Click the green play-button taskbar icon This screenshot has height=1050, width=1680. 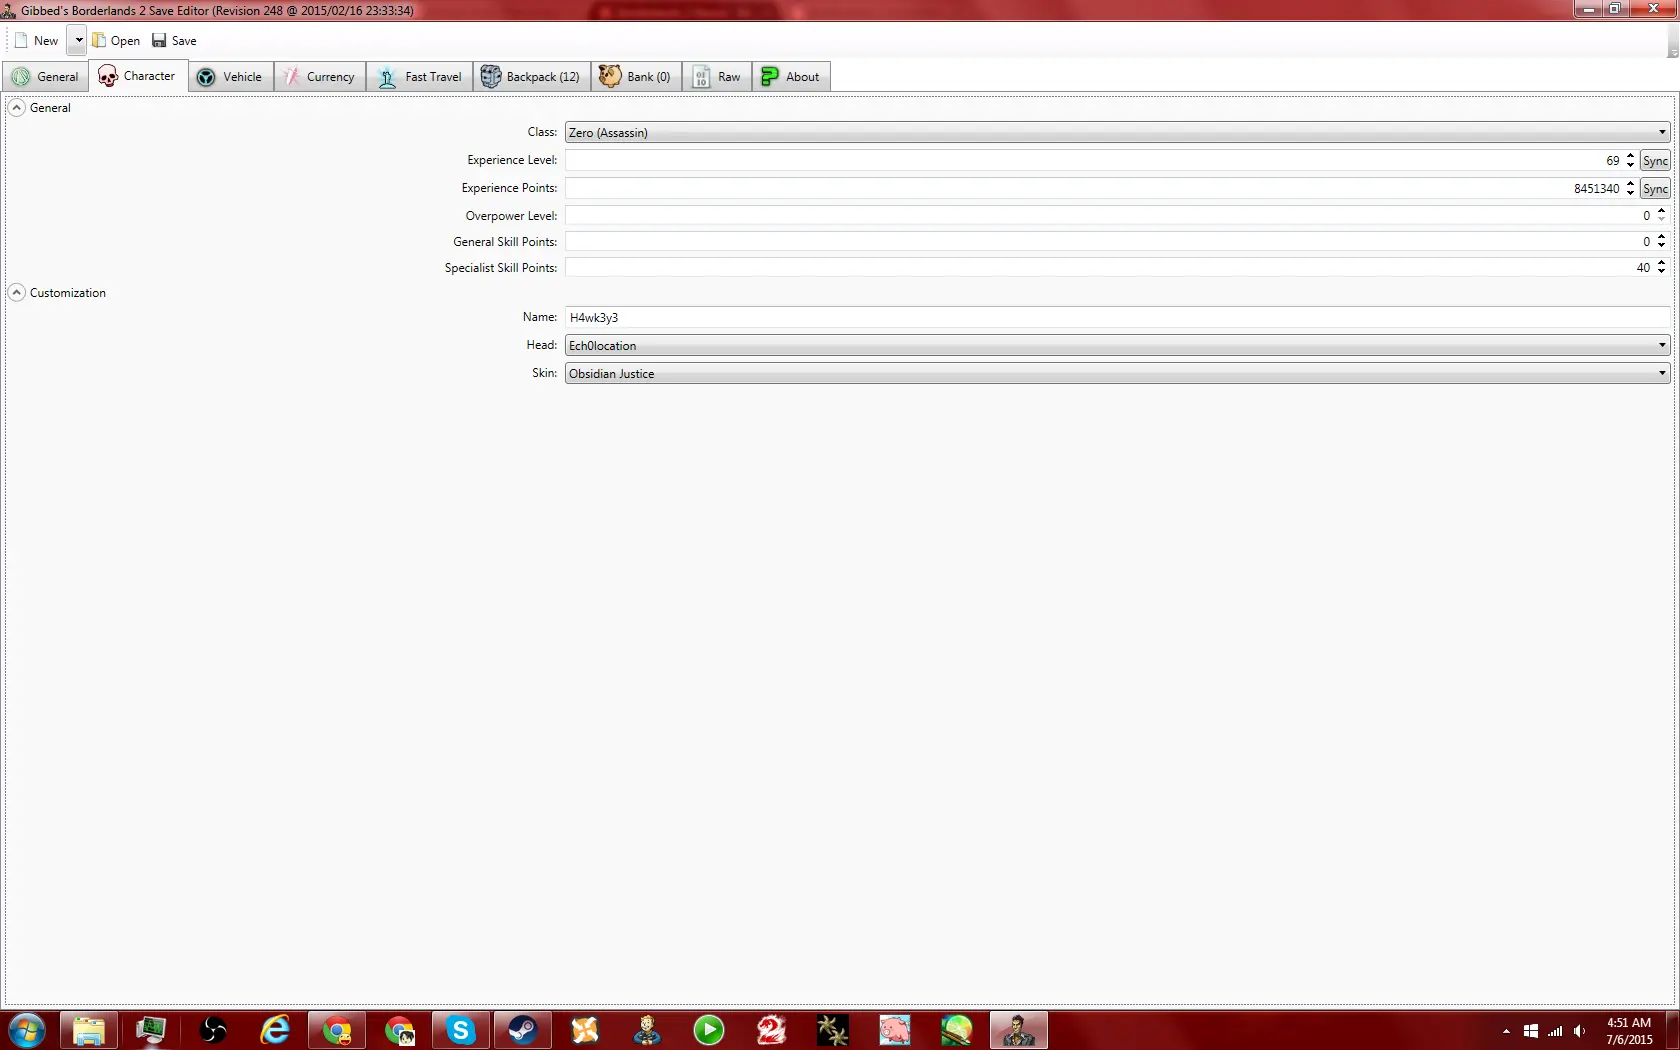(x=709, y=1030)
